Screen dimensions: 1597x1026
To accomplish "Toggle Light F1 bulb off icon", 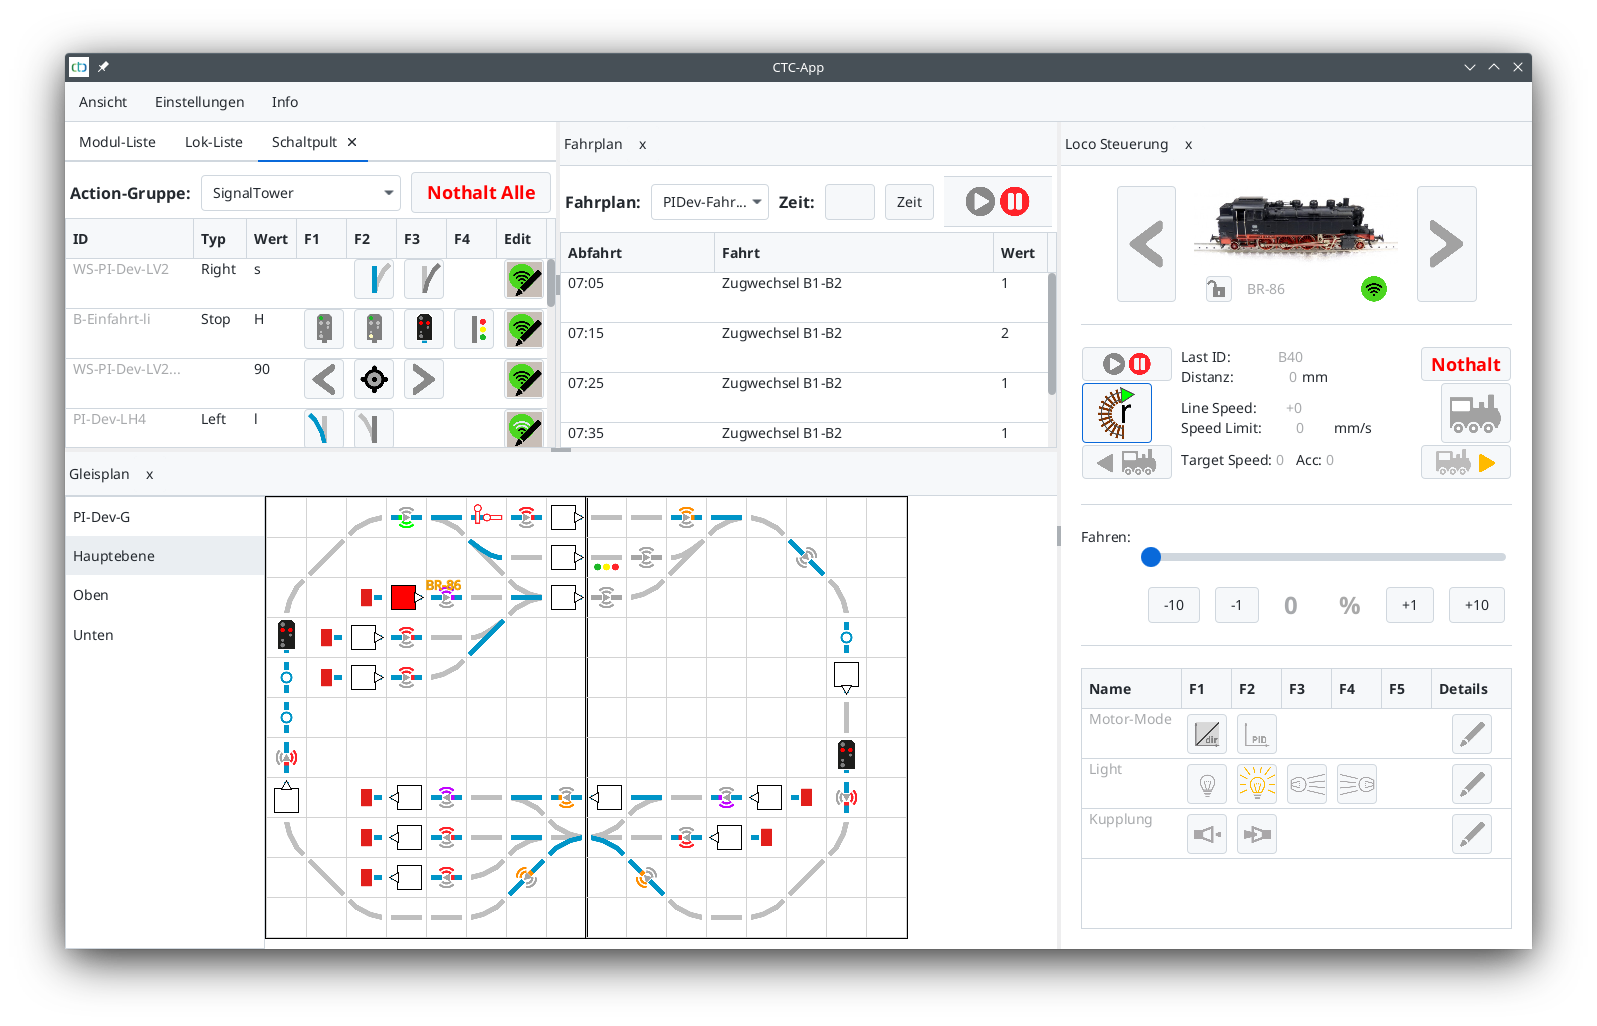I will (1207, 784).
